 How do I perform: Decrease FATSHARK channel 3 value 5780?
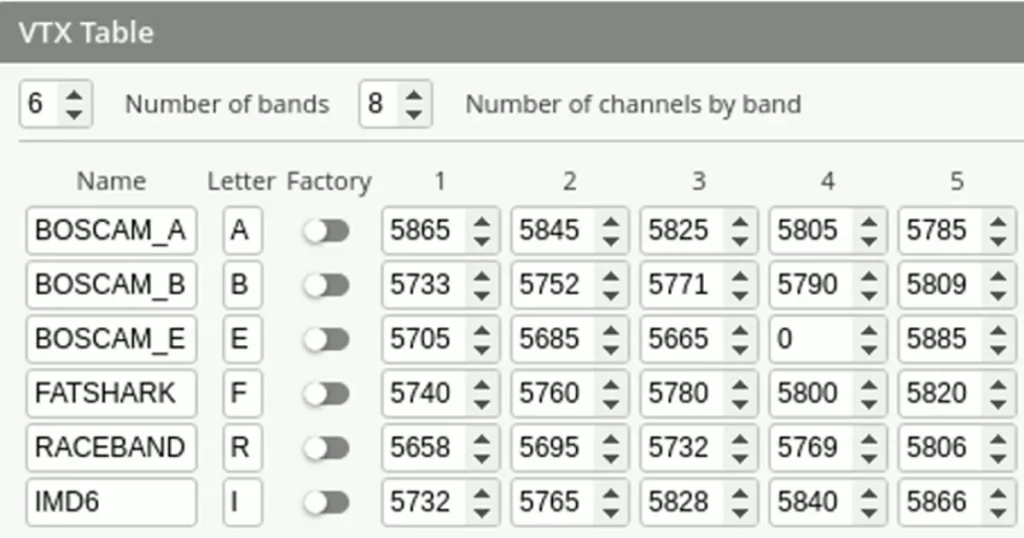pos(740,402)
